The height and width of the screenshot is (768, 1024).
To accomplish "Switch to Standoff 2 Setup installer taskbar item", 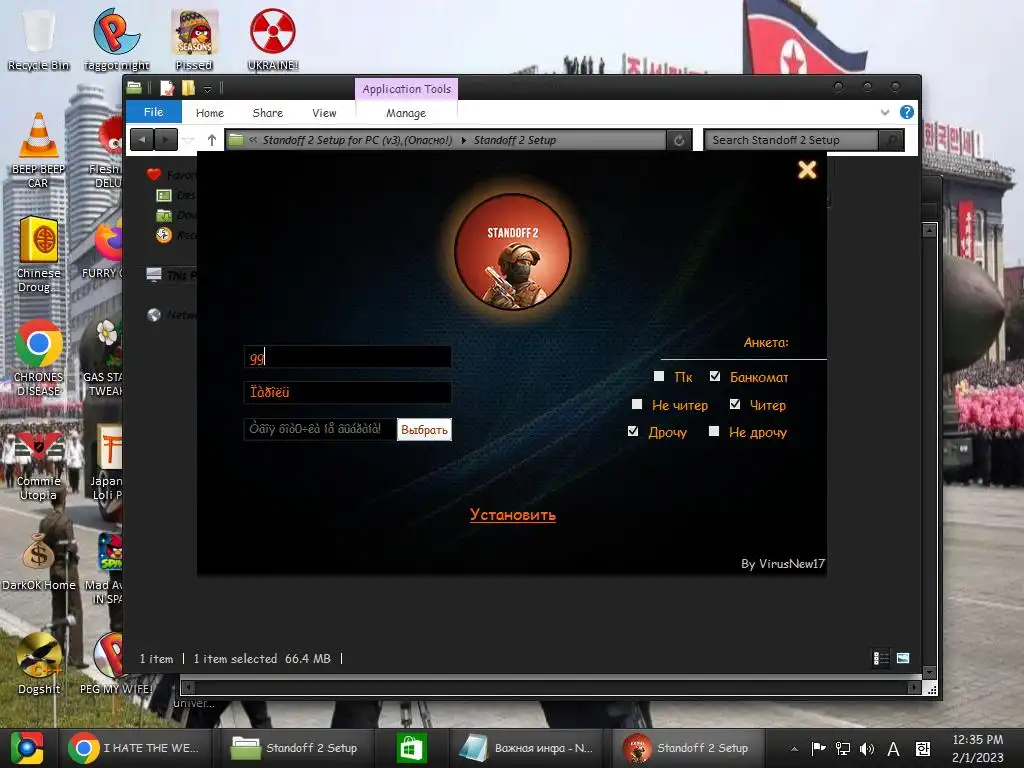I will coord(686,748).
